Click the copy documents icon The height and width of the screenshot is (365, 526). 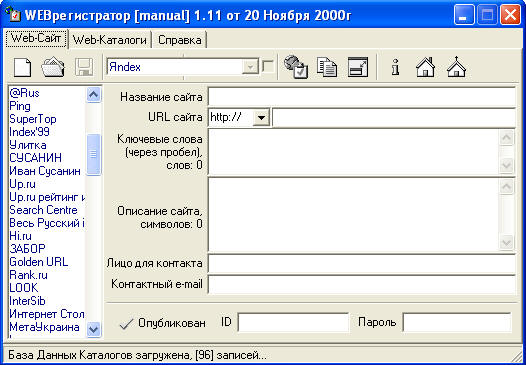(327, 67)
